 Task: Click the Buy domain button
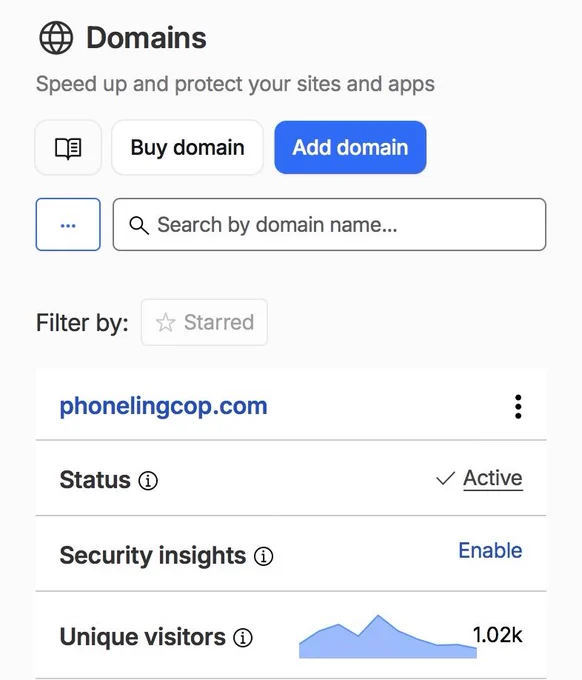click(x=187, y=147)
